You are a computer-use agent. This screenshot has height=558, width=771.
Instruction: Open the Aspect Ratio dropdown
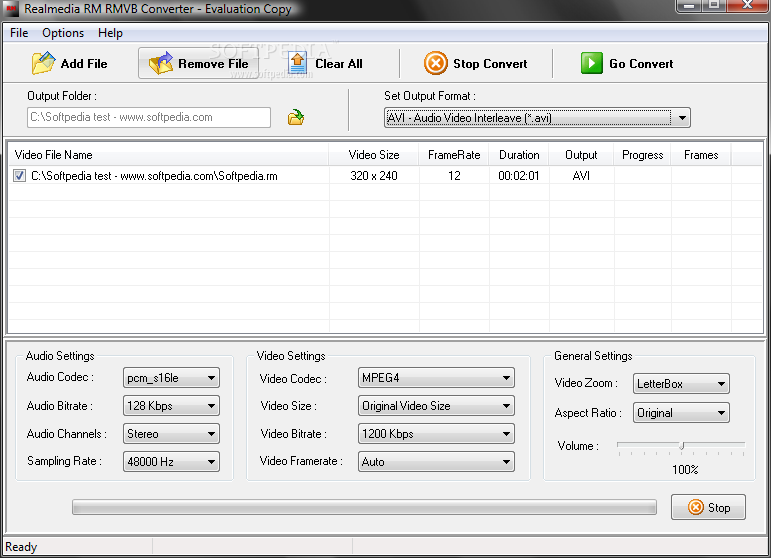[681, 412]
